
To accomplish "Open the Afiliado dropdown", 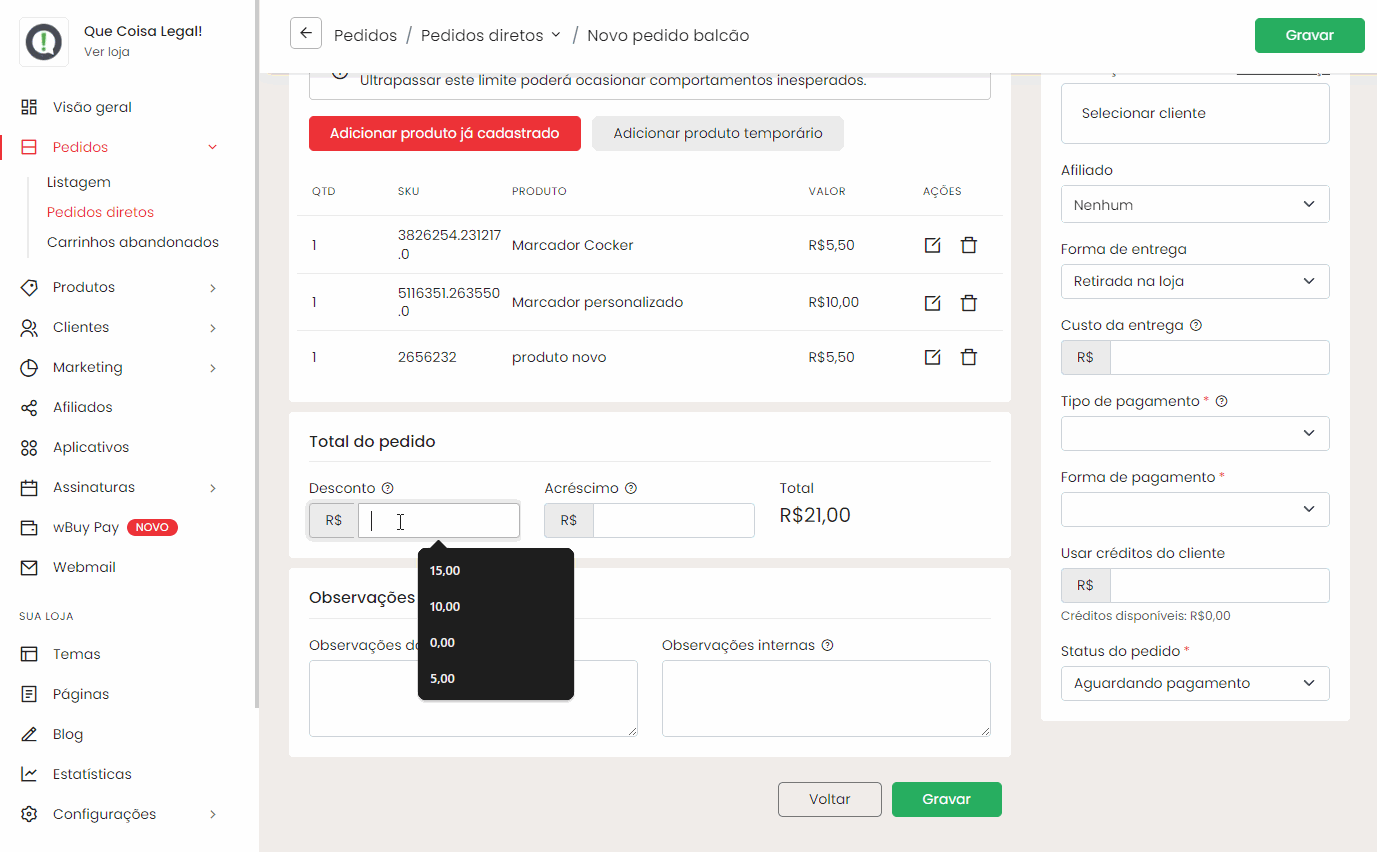I will coord(1194,205).
